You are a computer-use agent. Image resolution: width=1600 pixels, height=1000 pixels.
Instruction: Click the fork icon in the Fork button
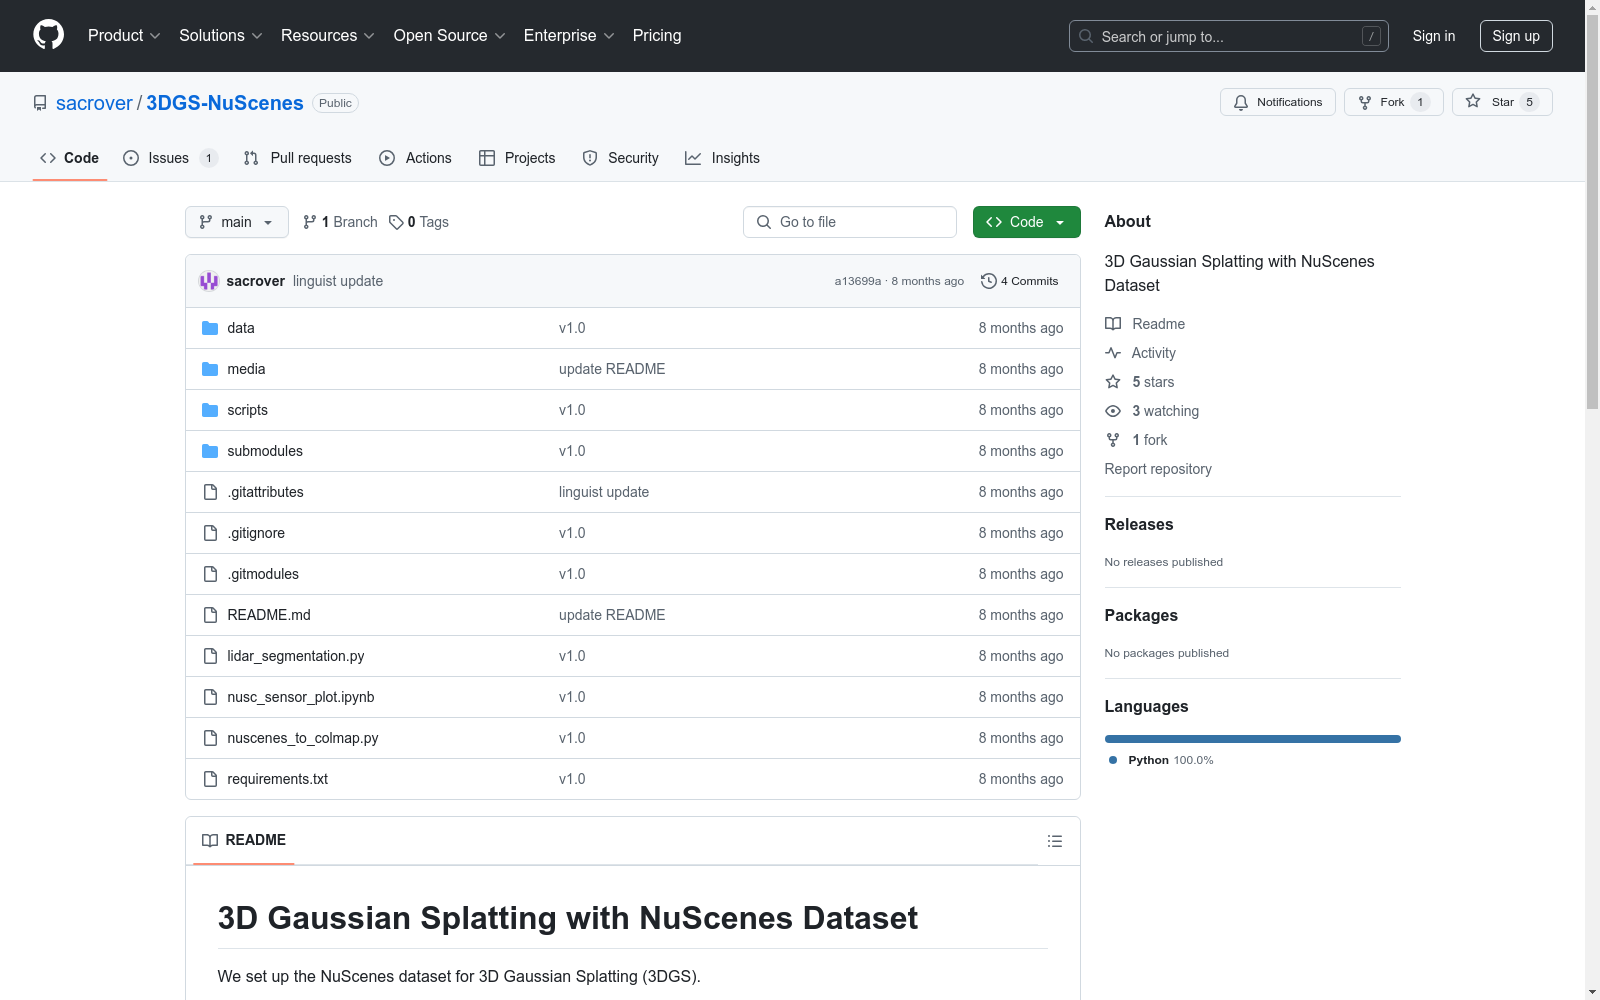click(x=1365, y=102)
